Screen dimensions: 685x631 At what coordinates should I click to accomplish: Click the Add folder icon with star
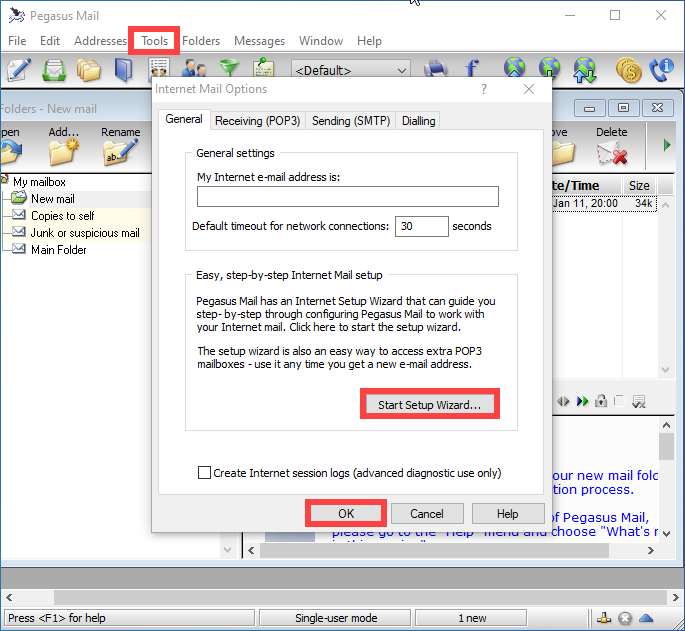(64, 152)
